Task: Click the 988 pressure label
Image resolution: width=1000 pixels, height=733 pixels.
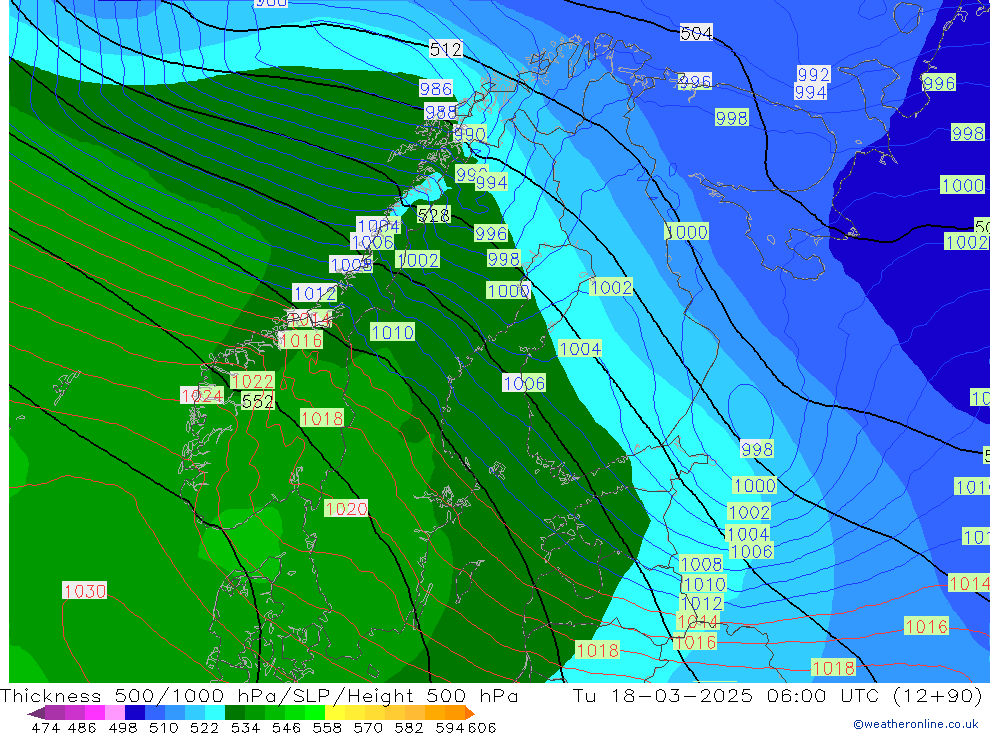Action: pyautogui.click(x=440, y=112)
